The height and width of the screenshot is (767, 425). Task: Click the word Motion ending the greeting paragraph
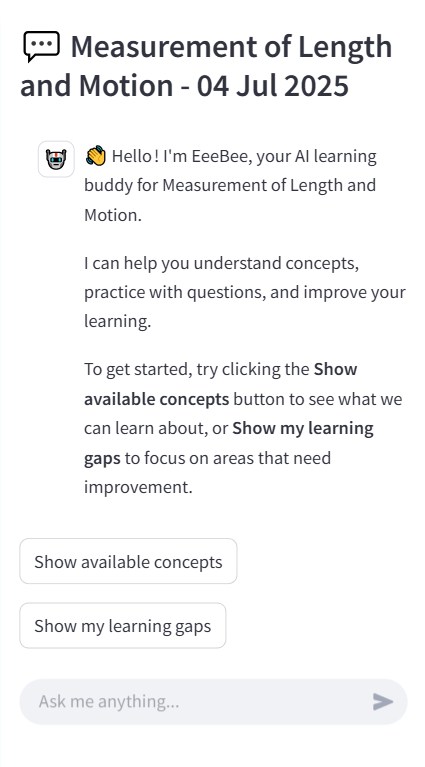point(112,215)
